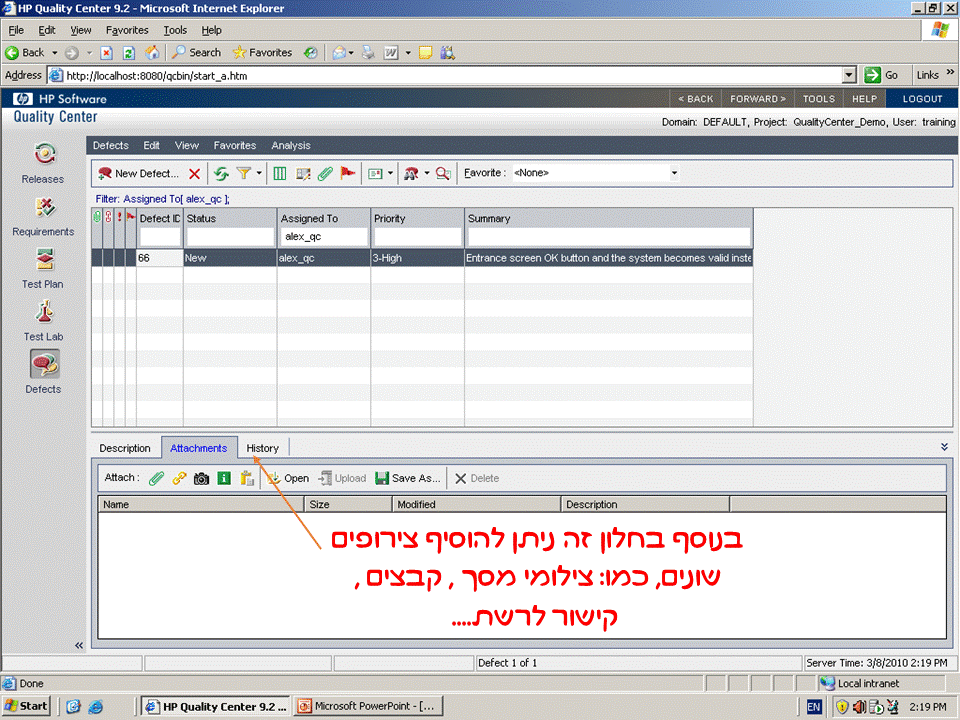960x720 pixels.
Task: Click the browser Back dropdown arrow
Action: tap(54, 53)
